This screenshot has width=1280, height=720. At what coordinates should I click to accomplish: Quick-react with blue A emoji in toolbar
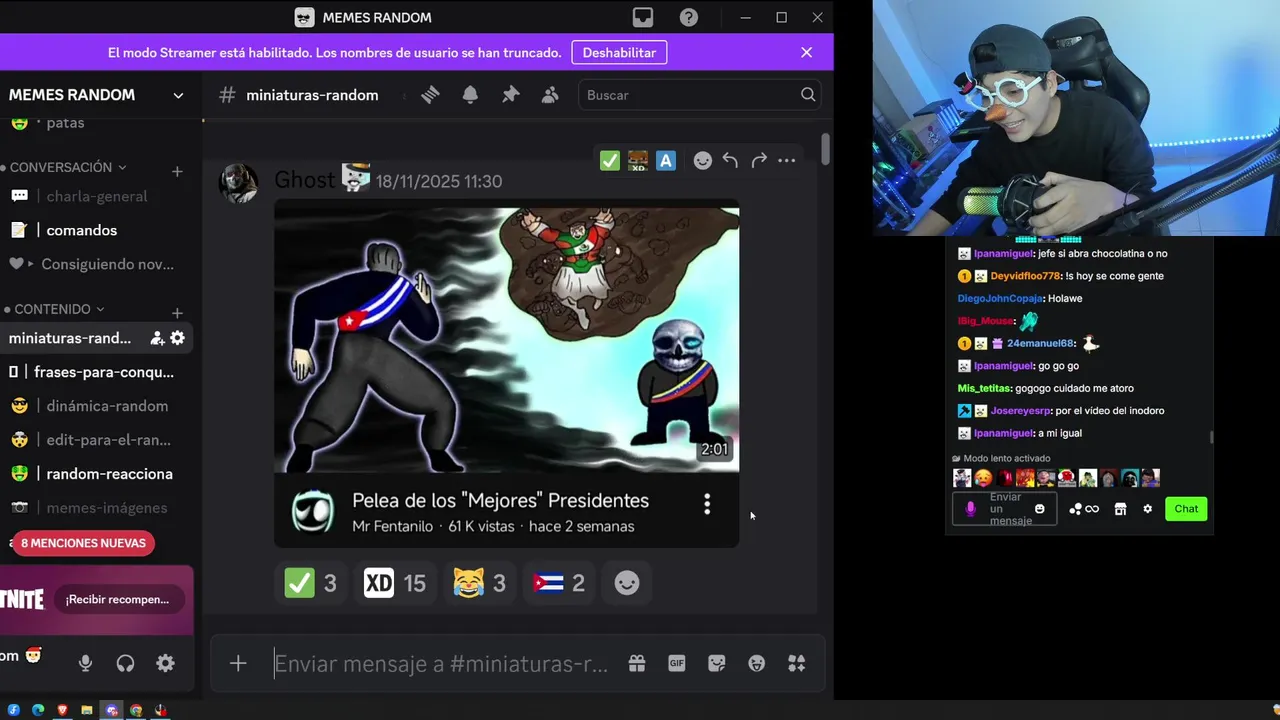666,160
